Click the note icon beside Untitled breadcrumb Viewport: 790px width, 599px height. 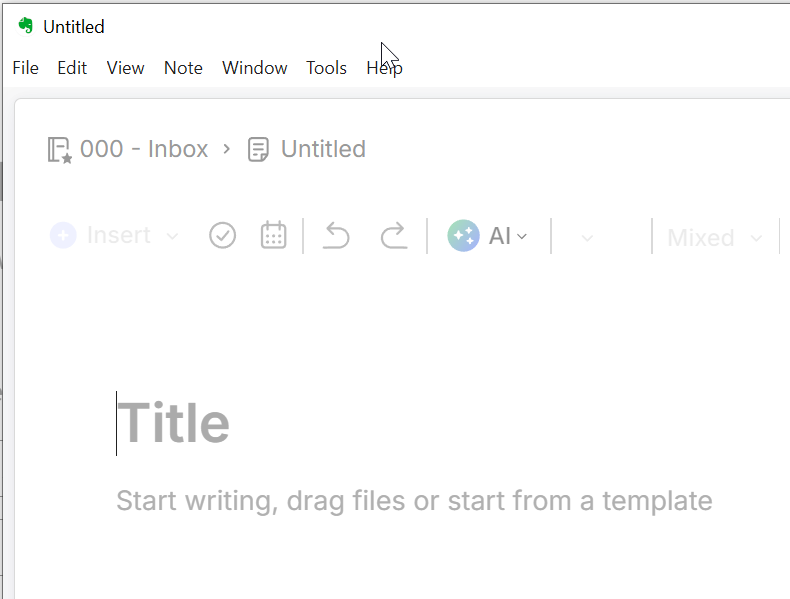point(258,150)
